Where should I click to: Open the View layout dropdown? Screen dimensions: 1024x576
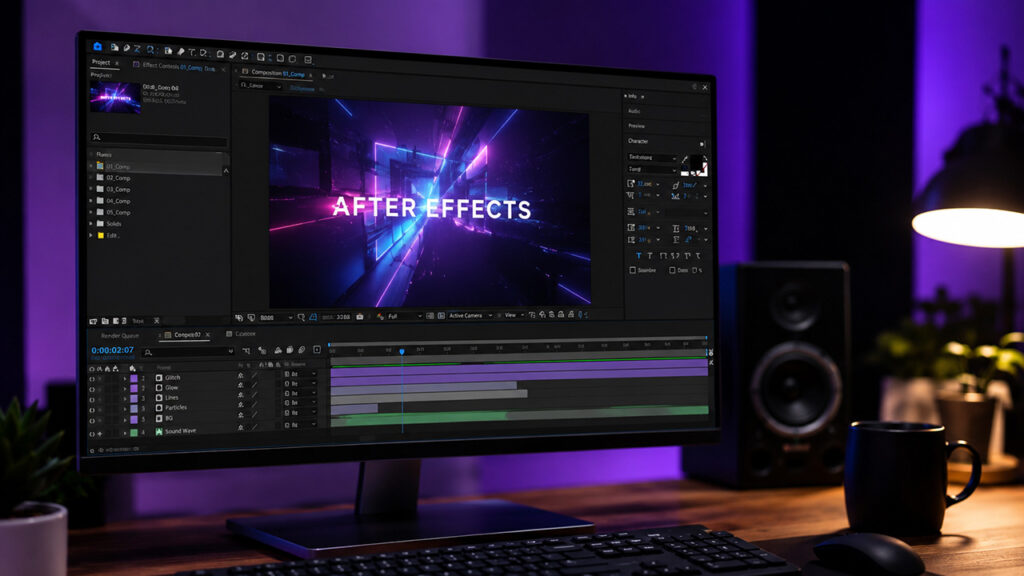point(515,315)
